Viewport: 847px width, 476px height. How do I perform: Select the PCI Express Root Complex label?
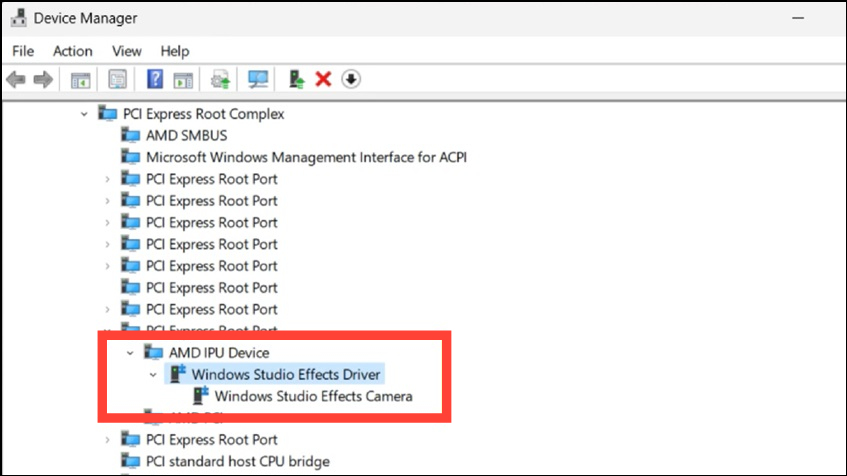pyautogui.click(x=204, y=114)
